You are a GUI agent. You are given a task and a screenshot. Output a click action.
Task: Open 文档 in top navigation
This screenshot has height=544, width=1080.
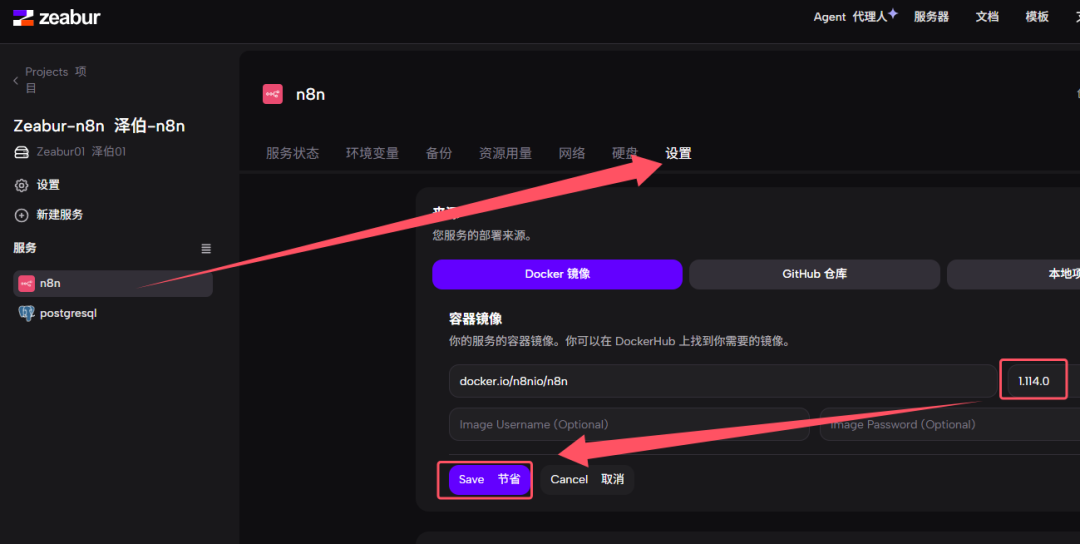(x=987, y=17)
